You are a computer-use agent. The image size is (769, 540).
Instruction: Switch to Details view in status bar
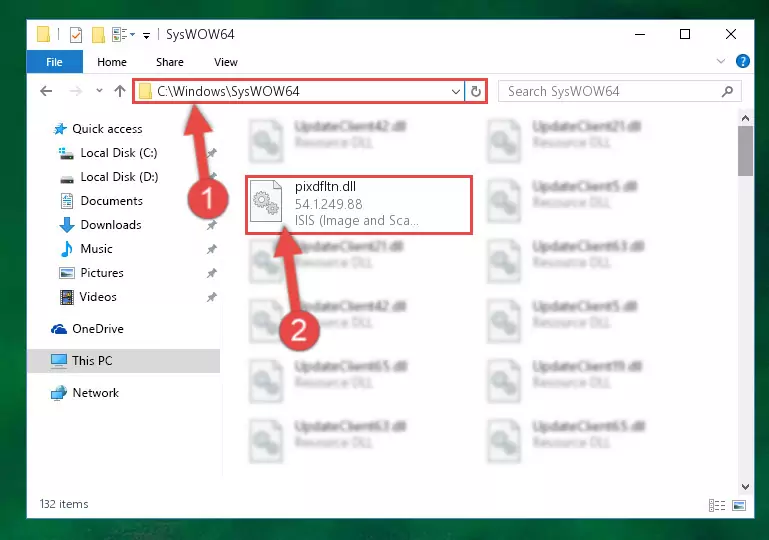717,505
